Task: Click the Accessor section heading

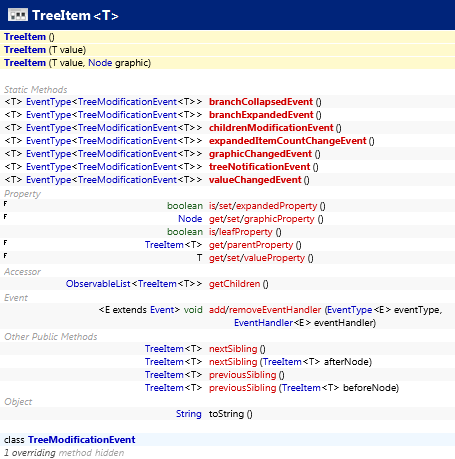Action: pyautogui.click(x=22, y=272)
